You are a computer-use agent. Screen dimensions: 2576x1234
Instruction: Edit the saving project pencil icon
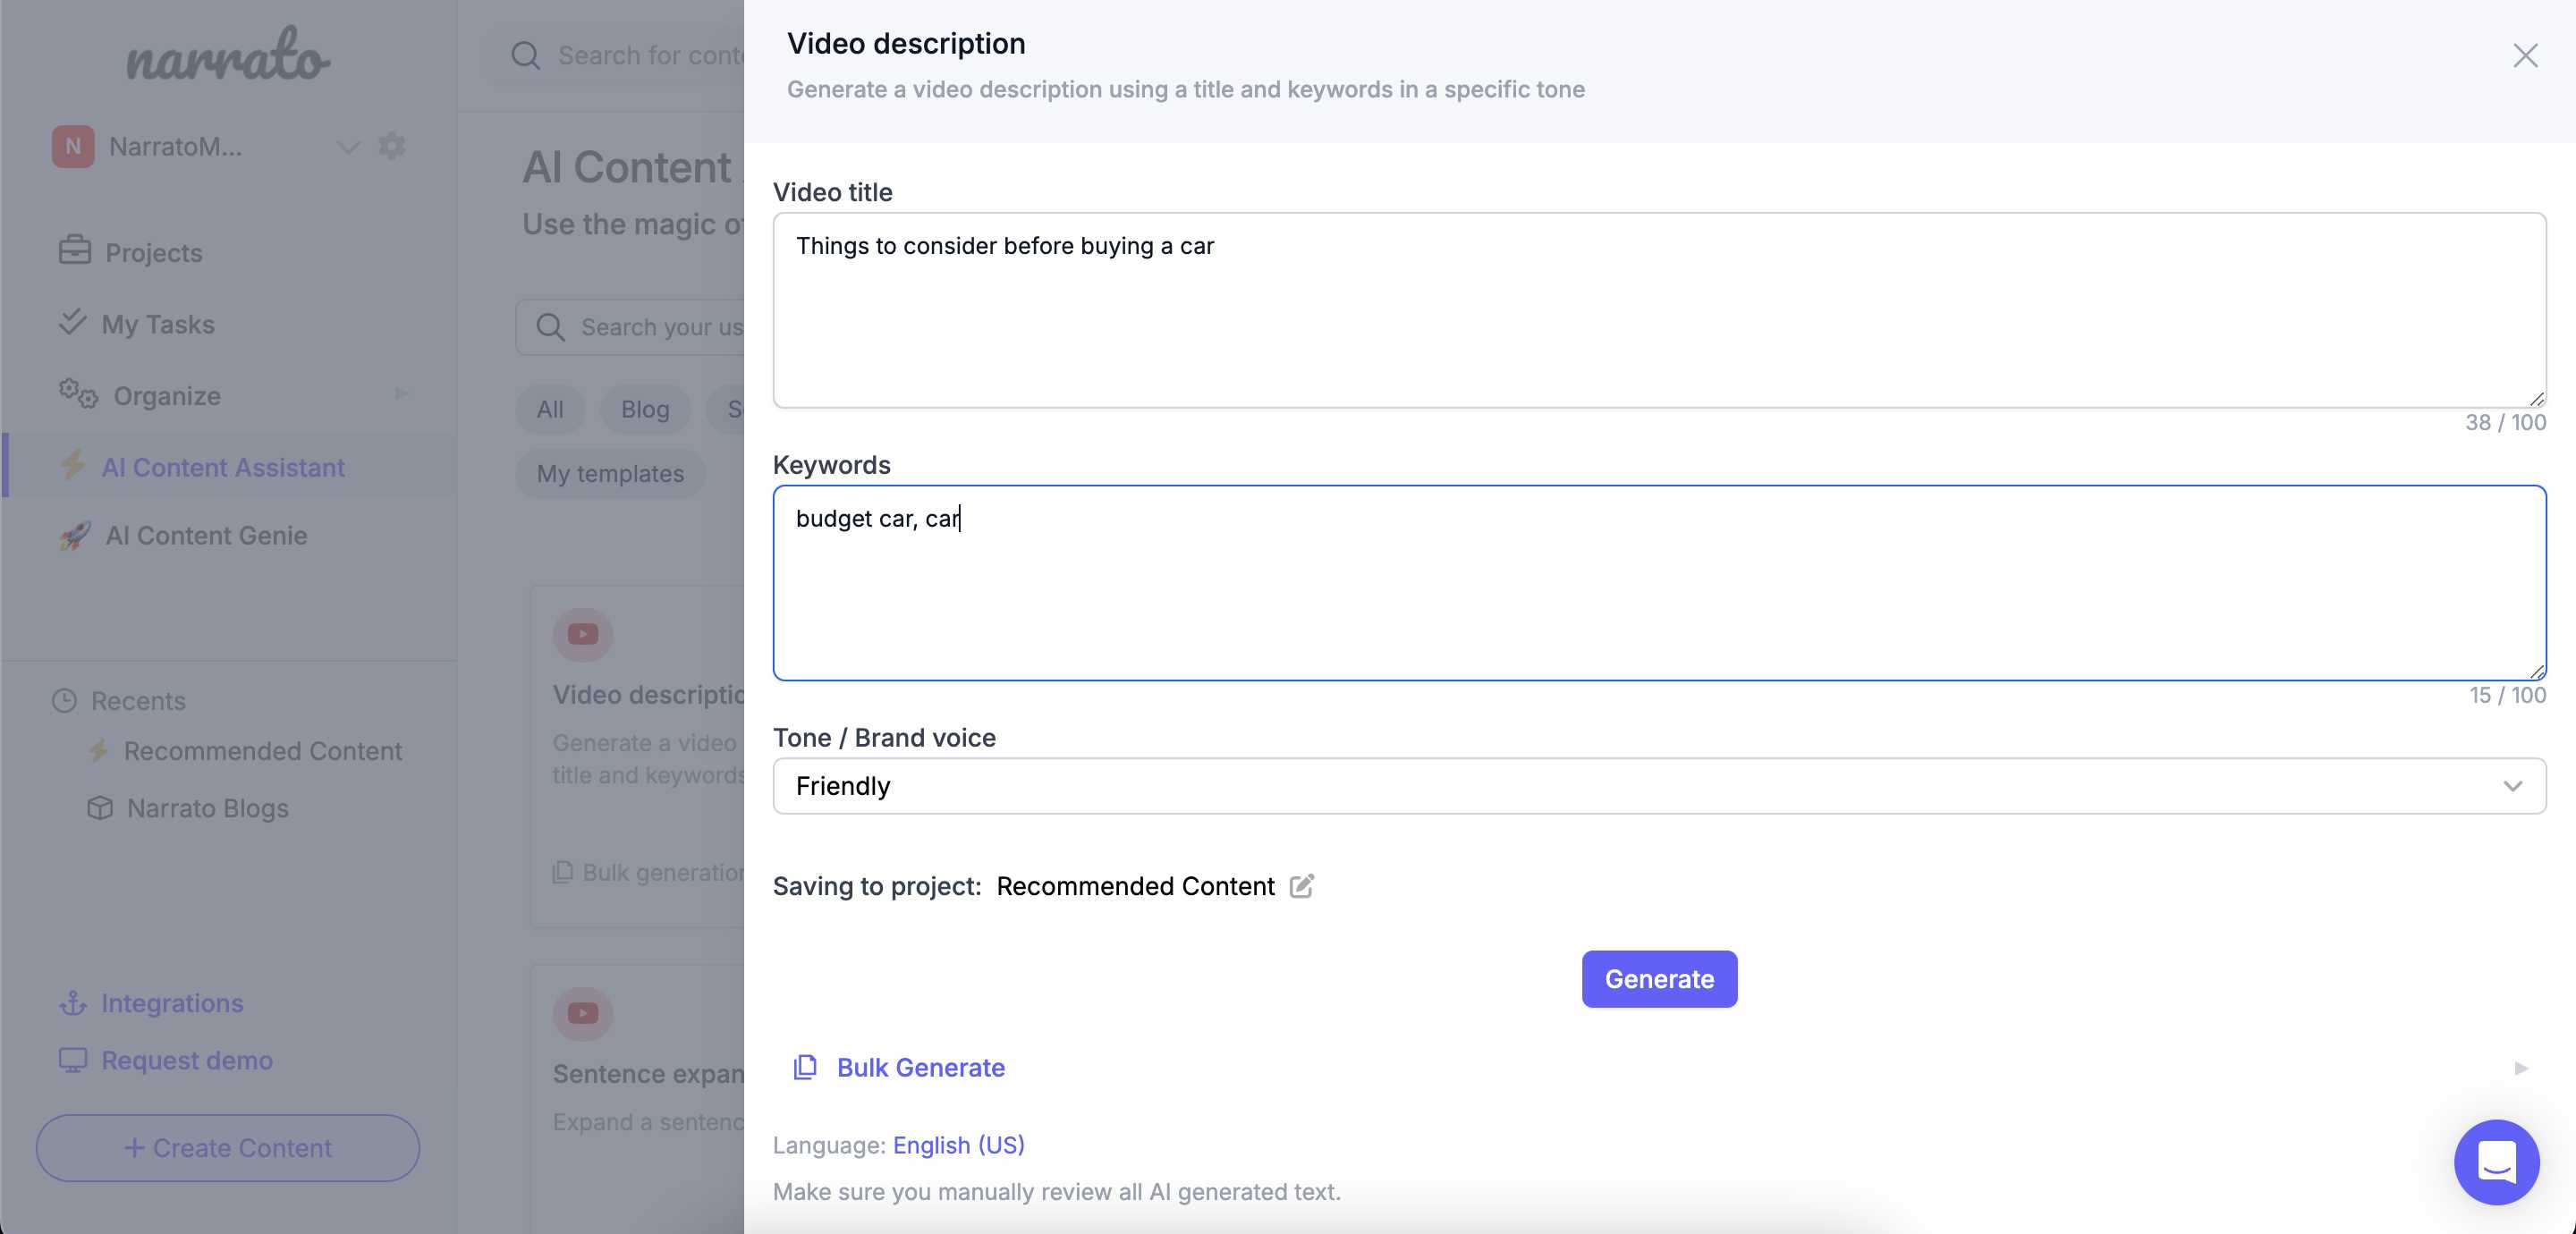point(1301,886)
